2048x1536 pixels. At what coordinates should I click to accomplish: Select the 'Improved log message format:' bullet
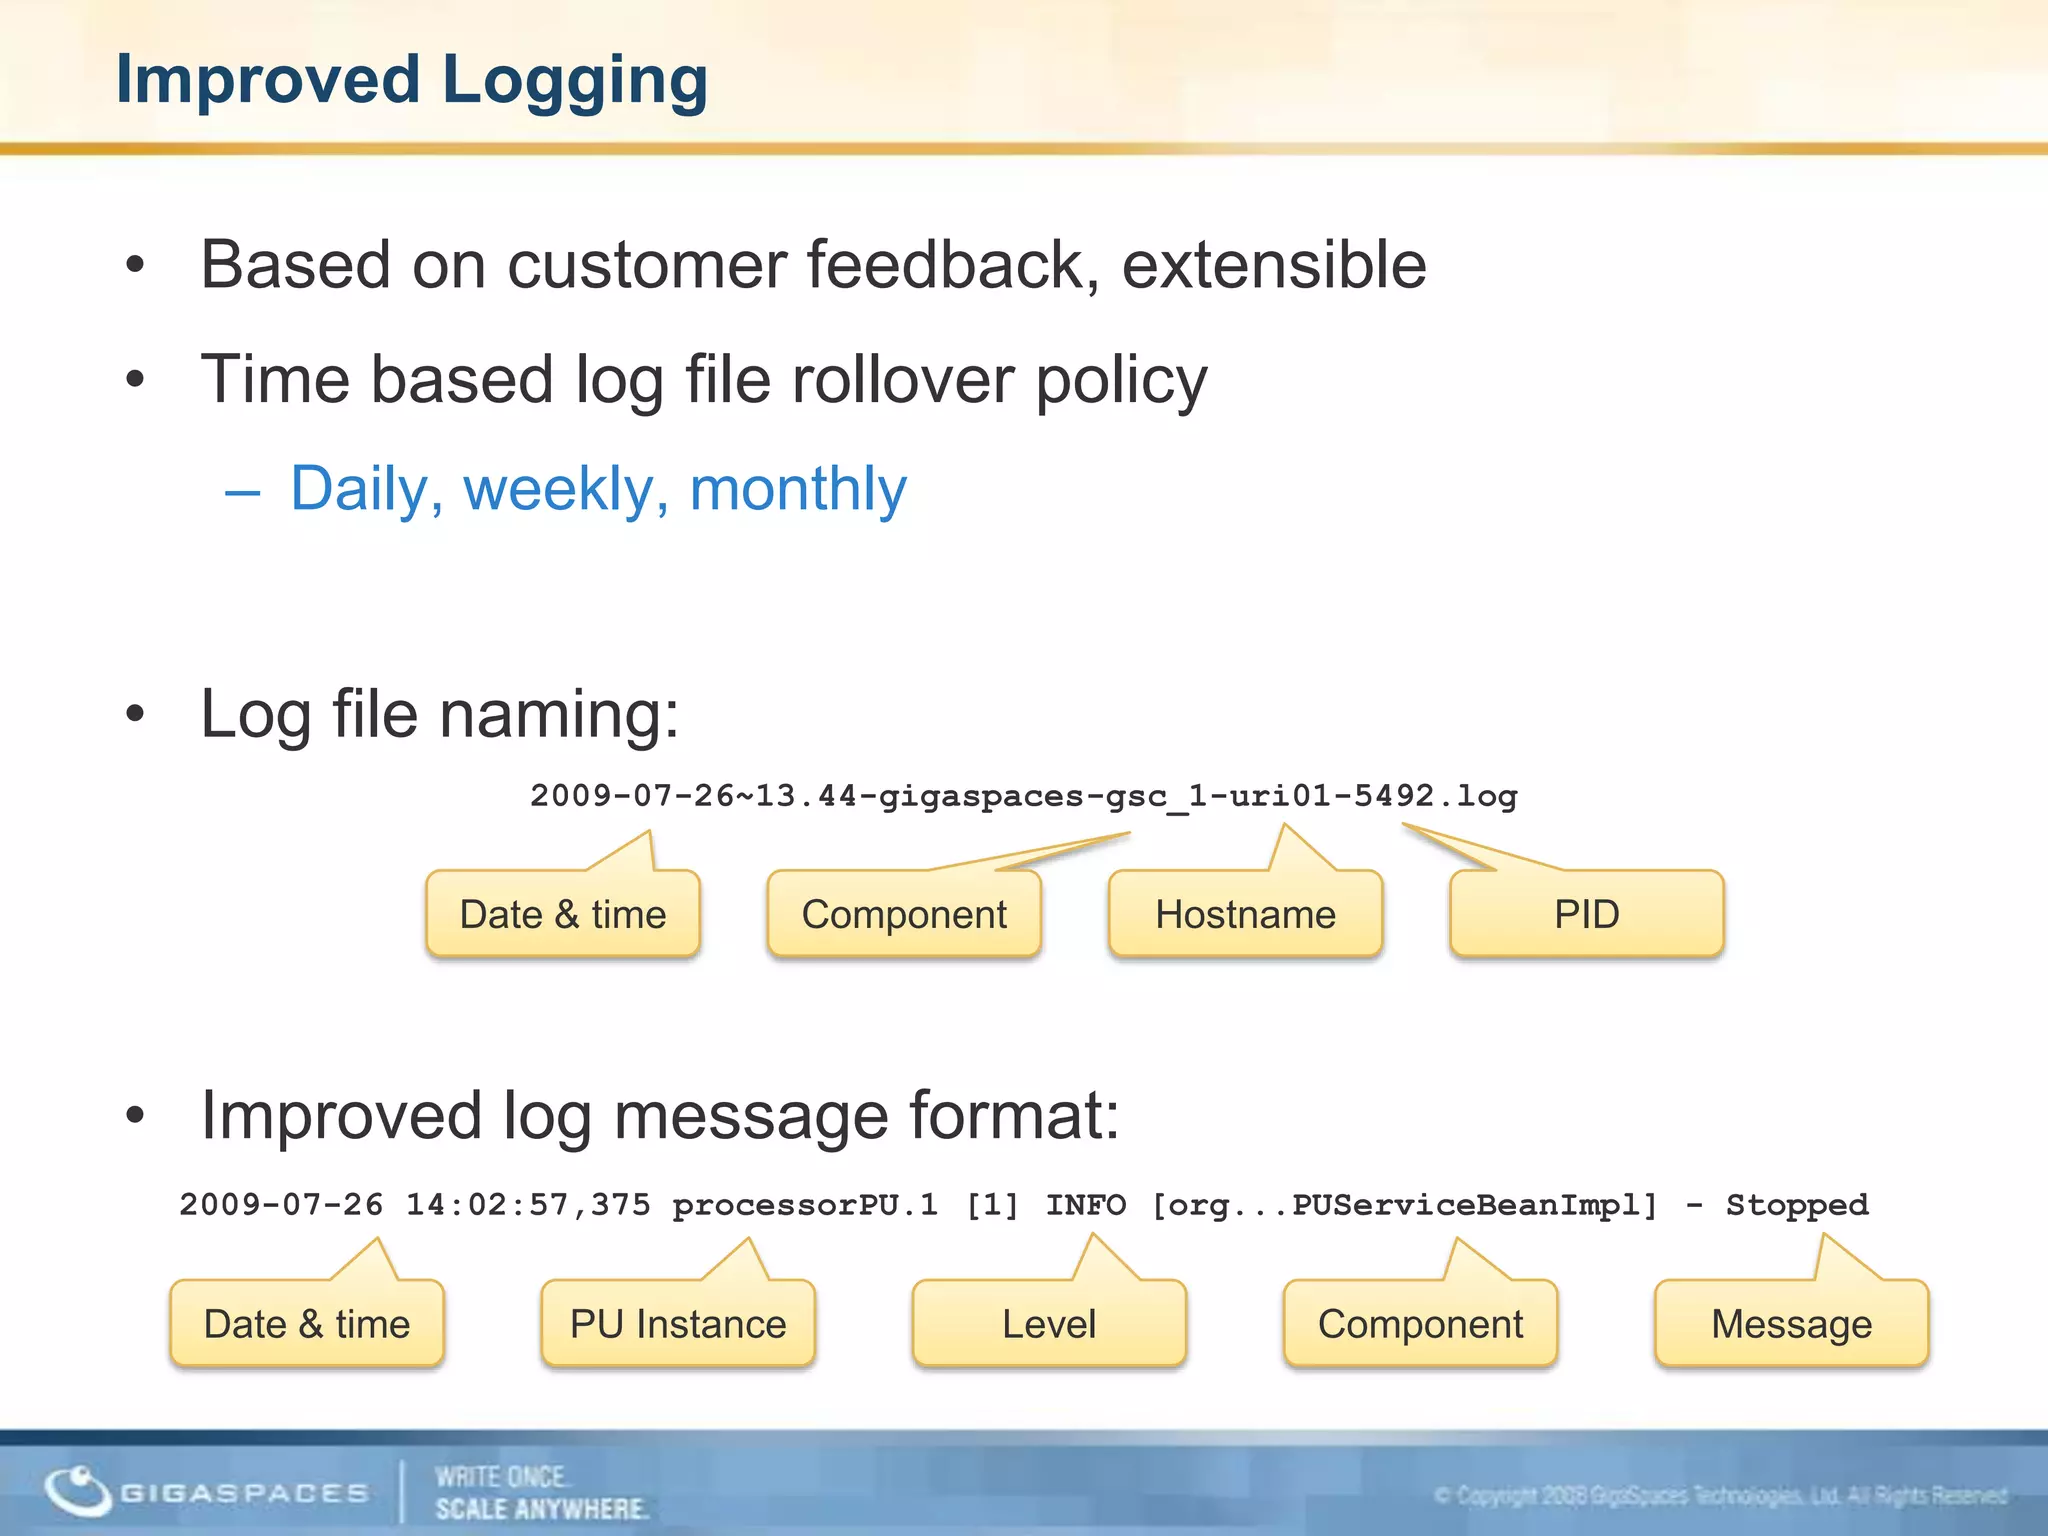pos(660,1115)
